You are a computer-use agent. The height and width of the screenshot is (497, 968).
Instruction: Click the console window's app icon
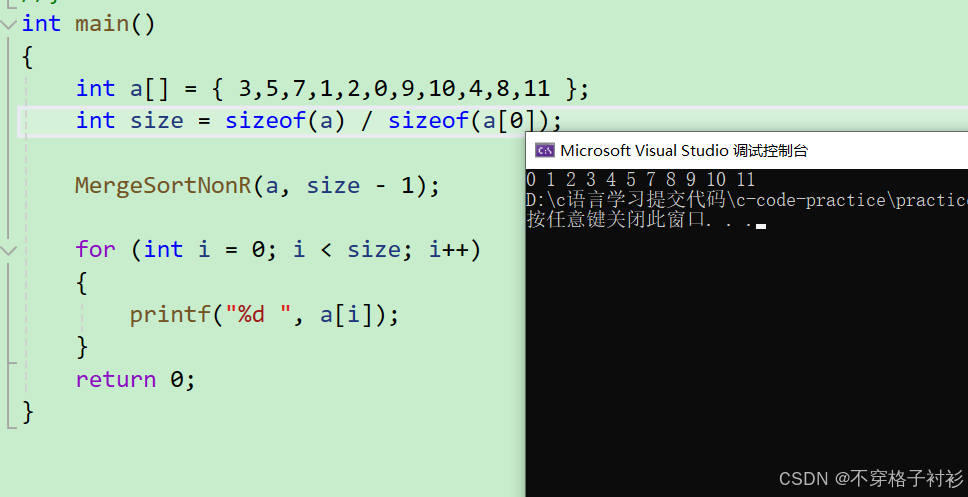click(544, 150)
